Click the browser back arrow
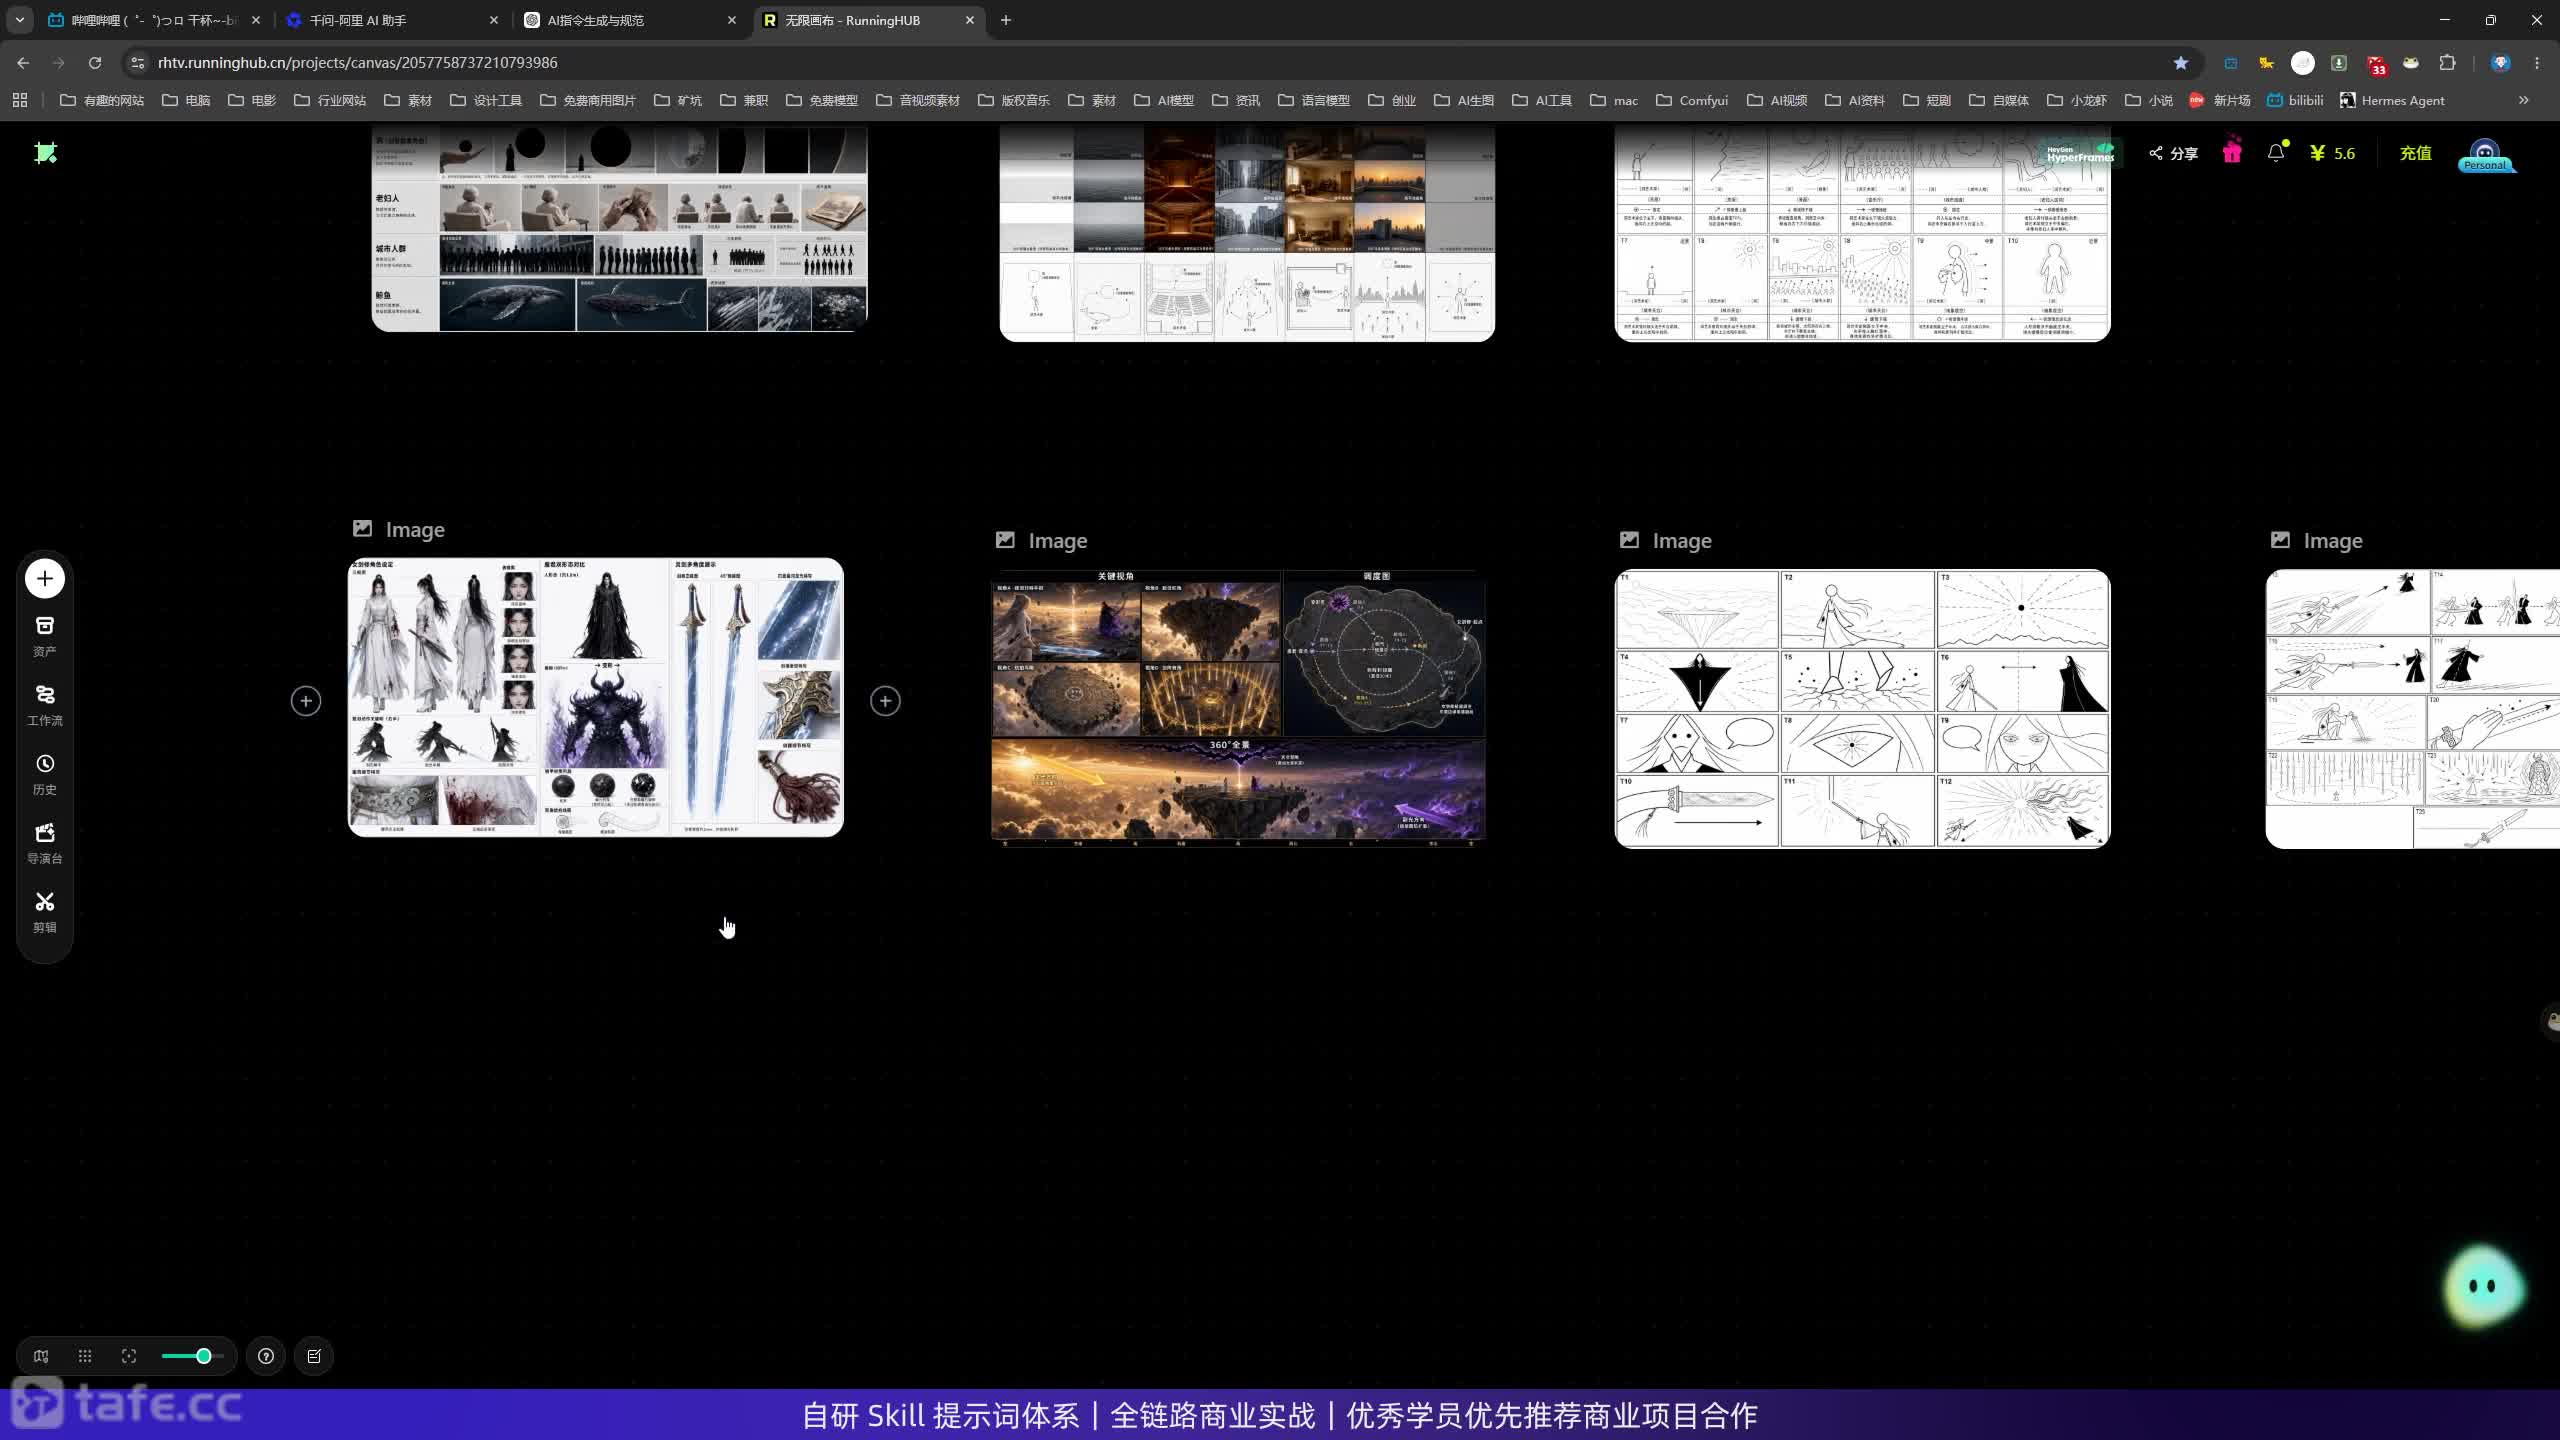The height and width of the screenshot is (1440, 2560). tap(23, 62)
